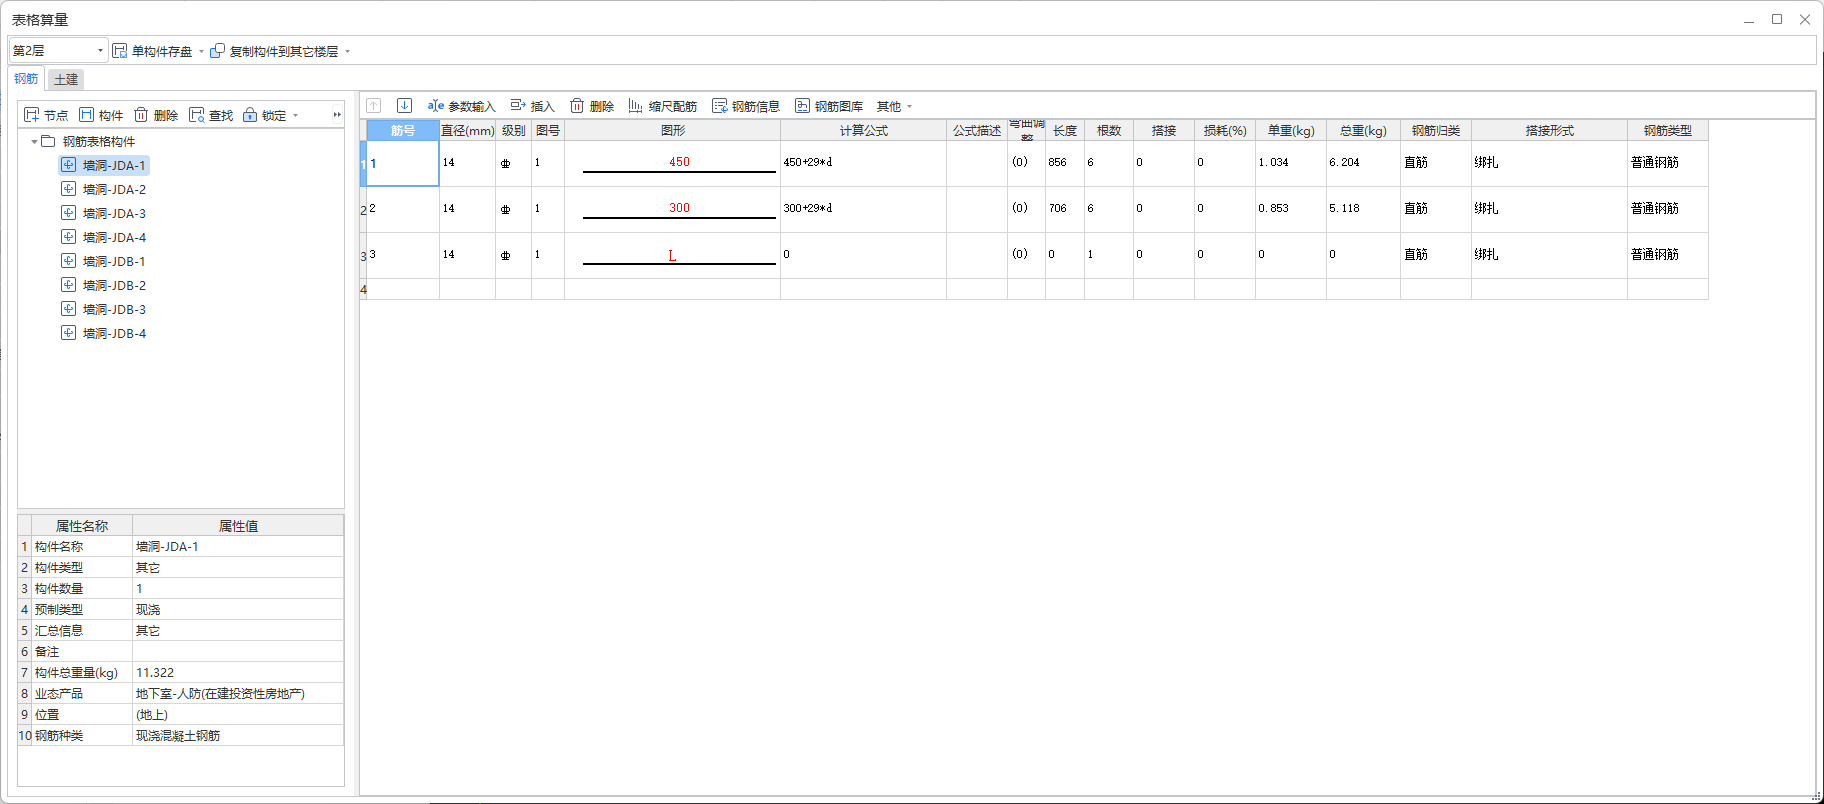The width and height of the screenshot is (1824, 804).
Task: Click the 查找 search icon
Action: click(197, 115)
